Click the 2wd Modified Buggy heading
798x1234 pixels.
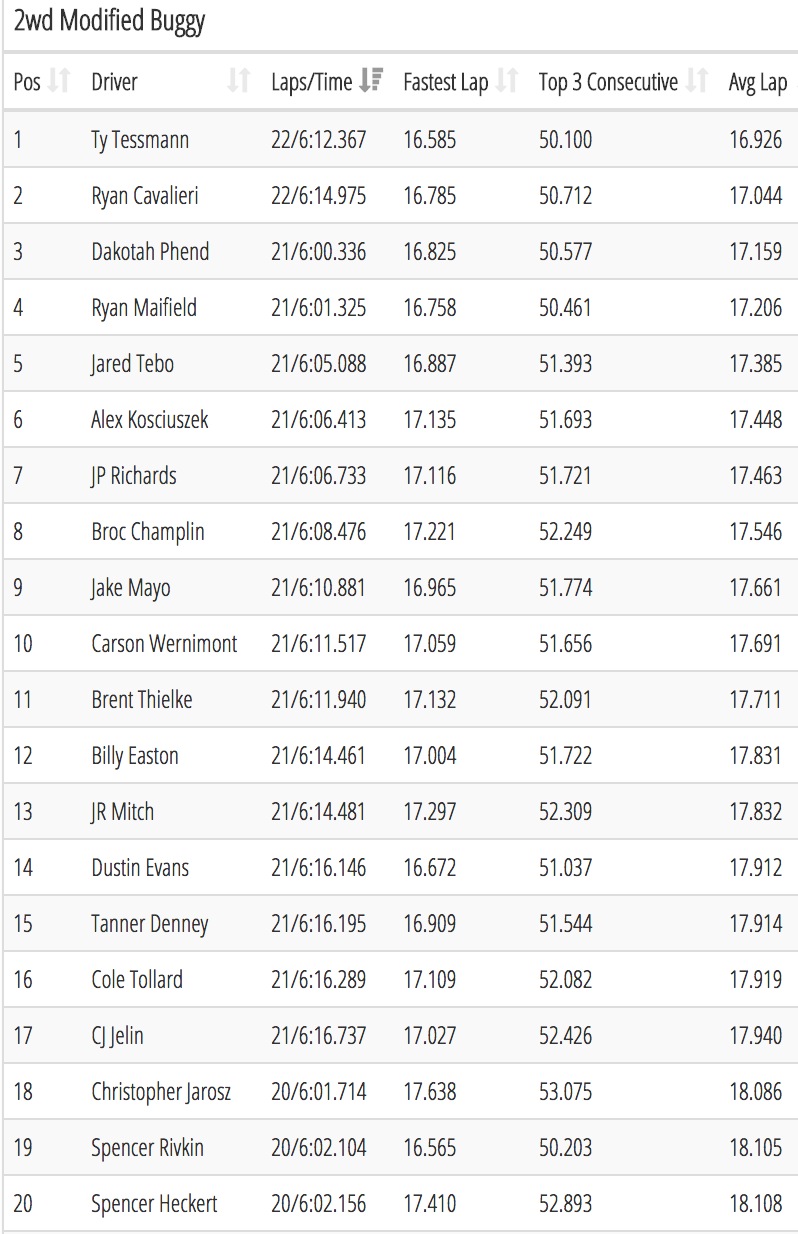point(109,23)
